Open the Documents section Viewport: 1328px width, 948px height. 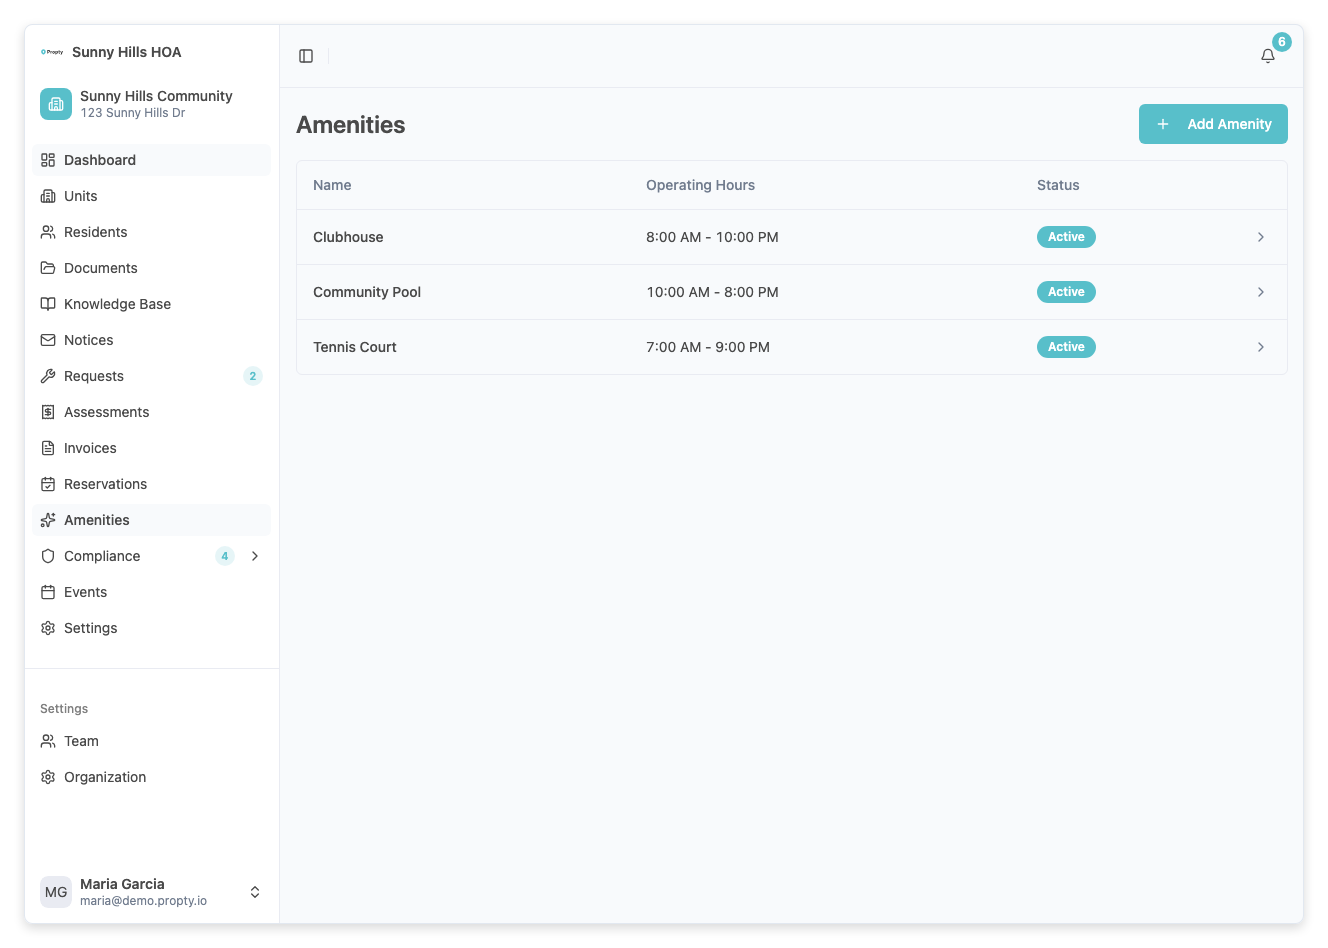(101, 268)
